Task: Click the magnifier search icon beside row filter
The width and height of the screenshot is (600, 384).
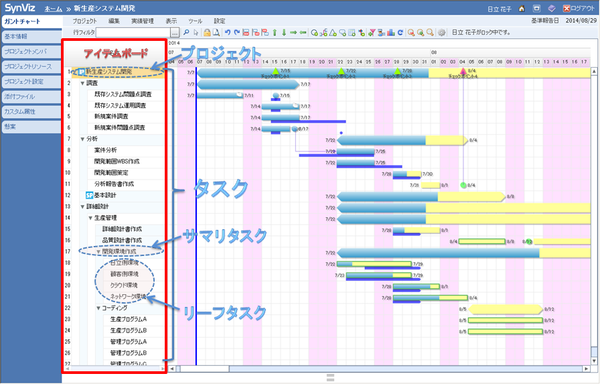Action: click(186, 33)
